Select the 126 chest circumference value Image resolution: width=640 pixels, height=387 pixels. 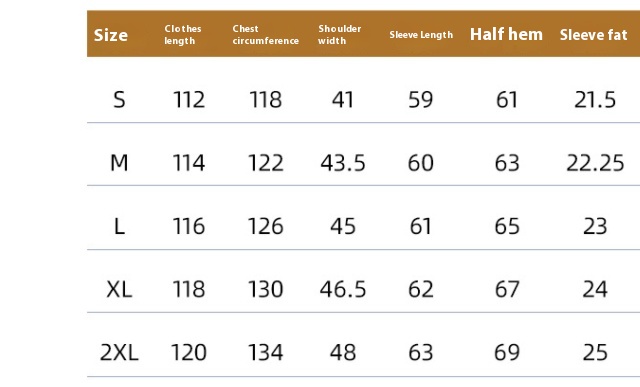coord(265,226)
